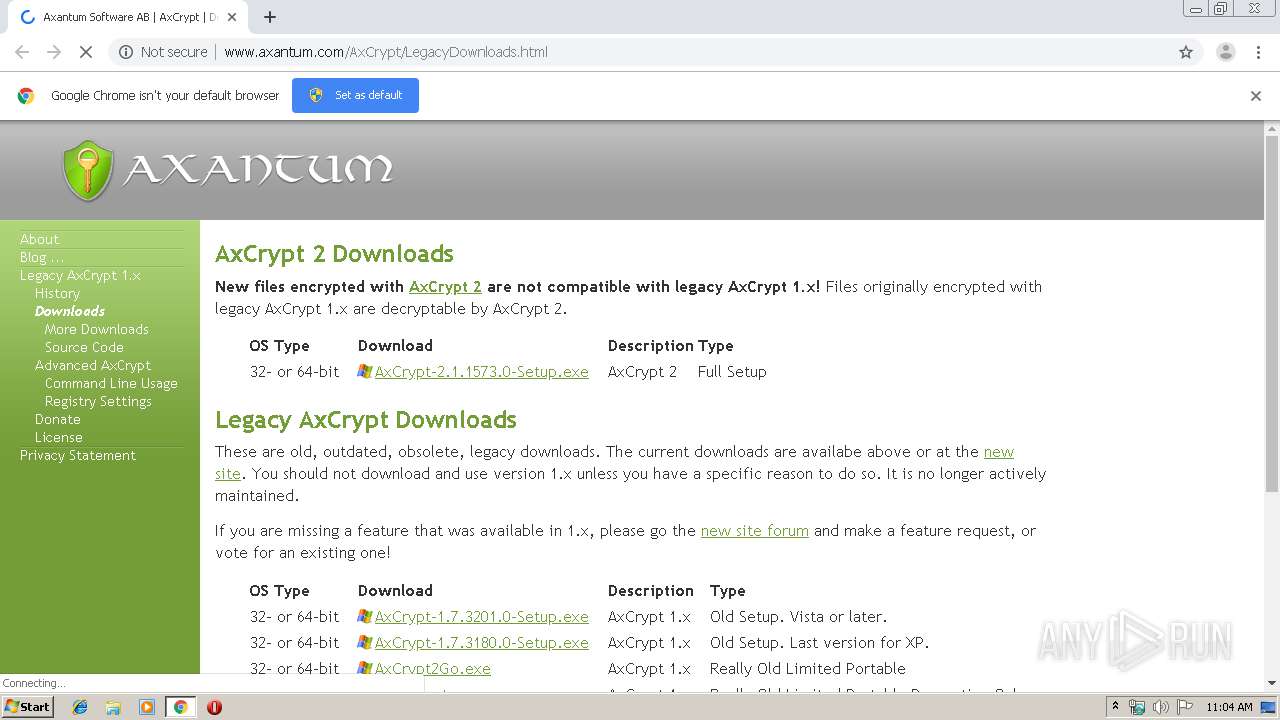Screen dimensions: 1280x720
Task: Click 'Old Setup. Last version for XP.' text
Action: tap(819, 642)
